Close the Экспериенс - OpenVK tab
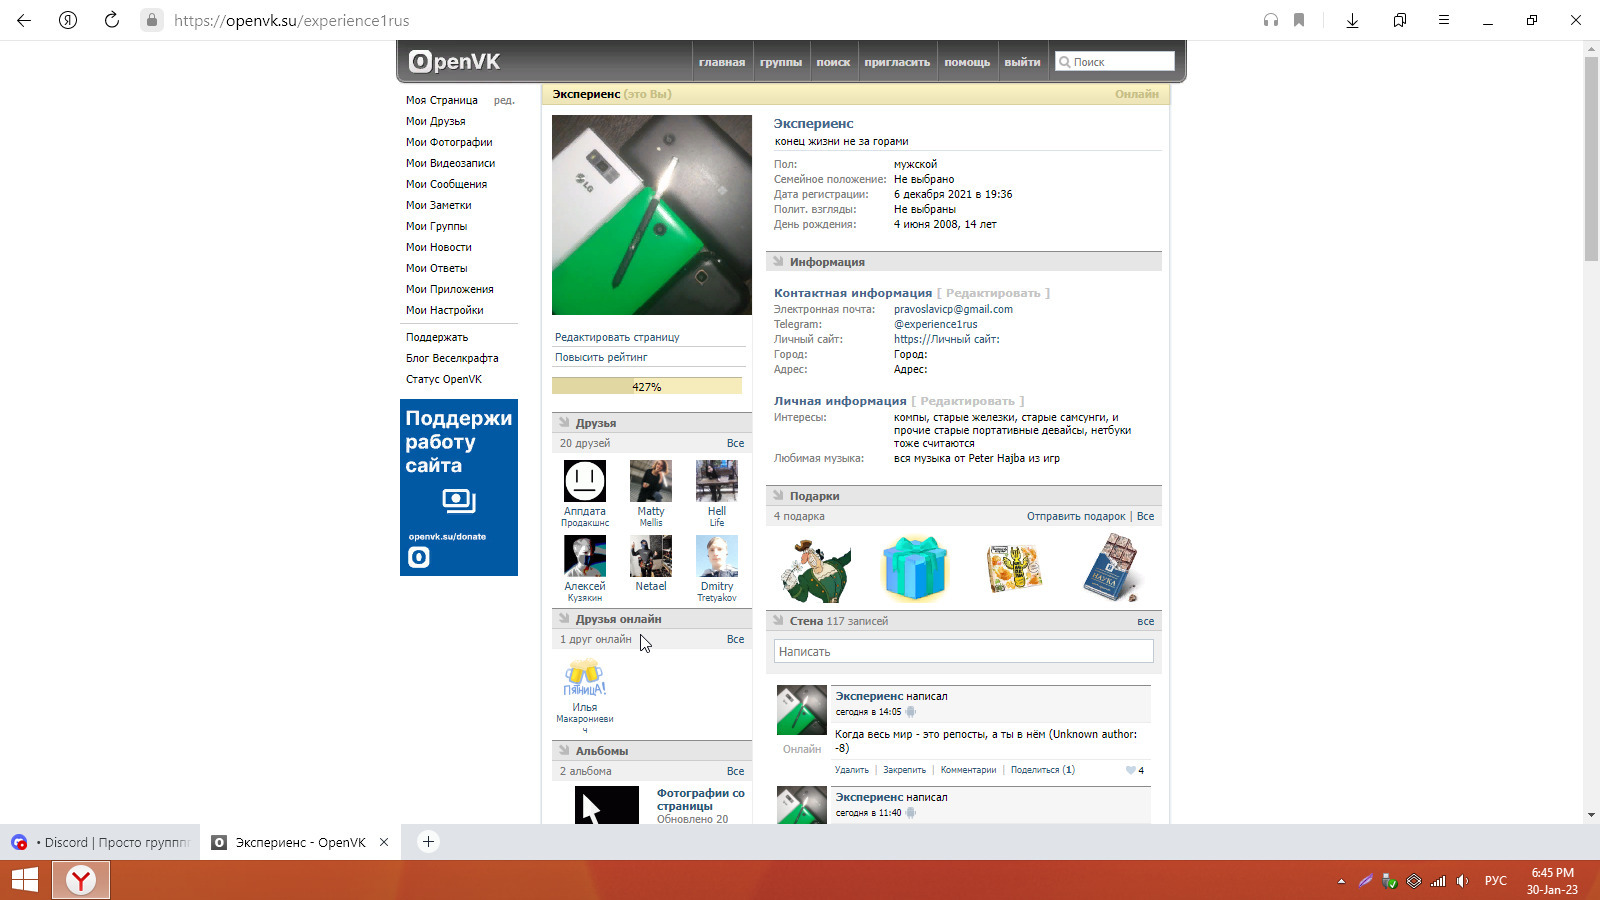The width and height of the screenshot is (1600, 900). click(384, 842)
